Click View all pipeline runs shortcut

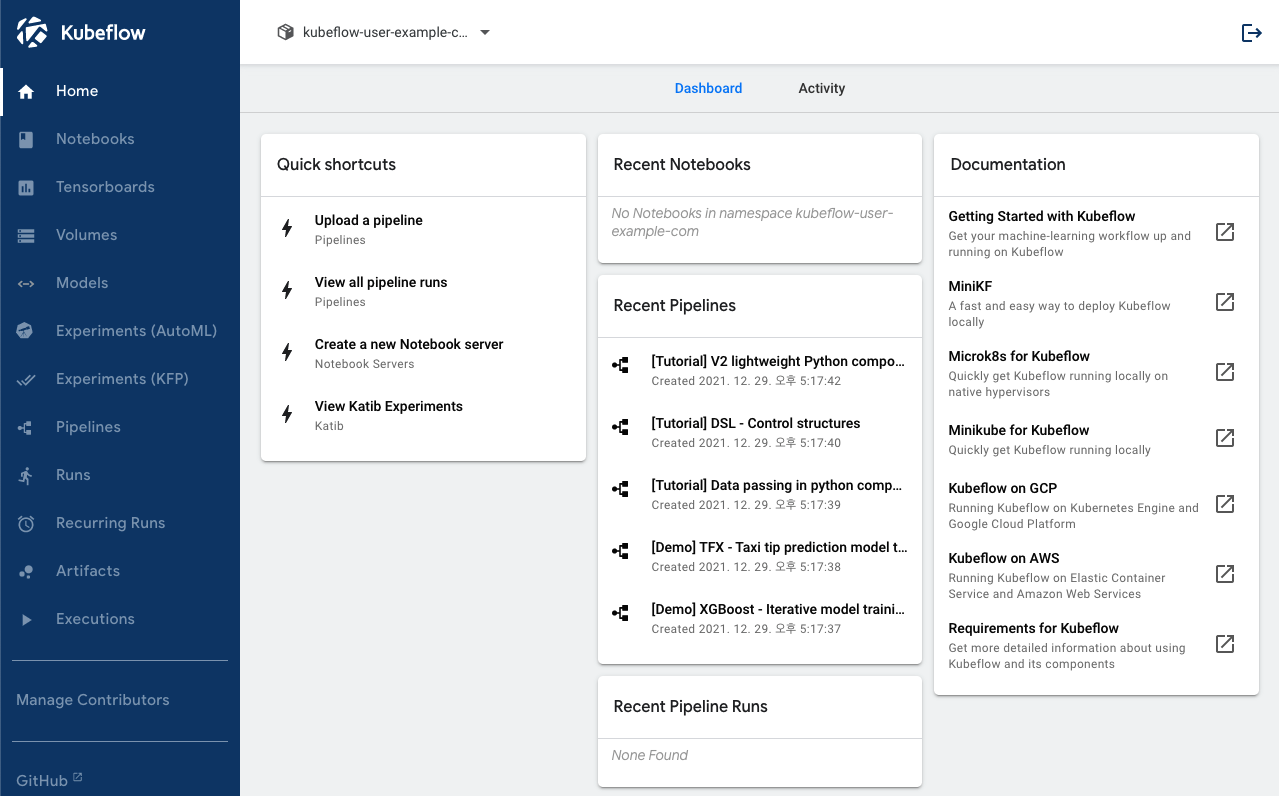click(x=423, y=290)
